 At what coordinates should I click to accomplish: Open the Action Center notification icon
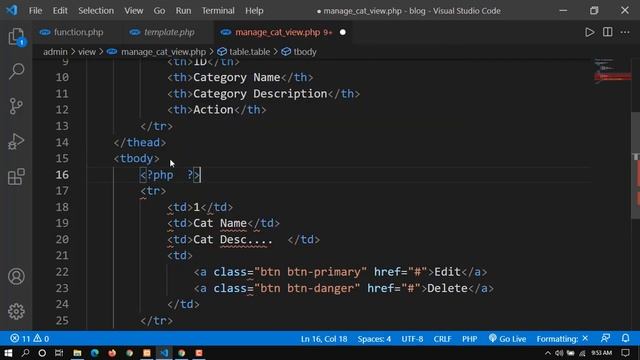[x=626, y=353]
